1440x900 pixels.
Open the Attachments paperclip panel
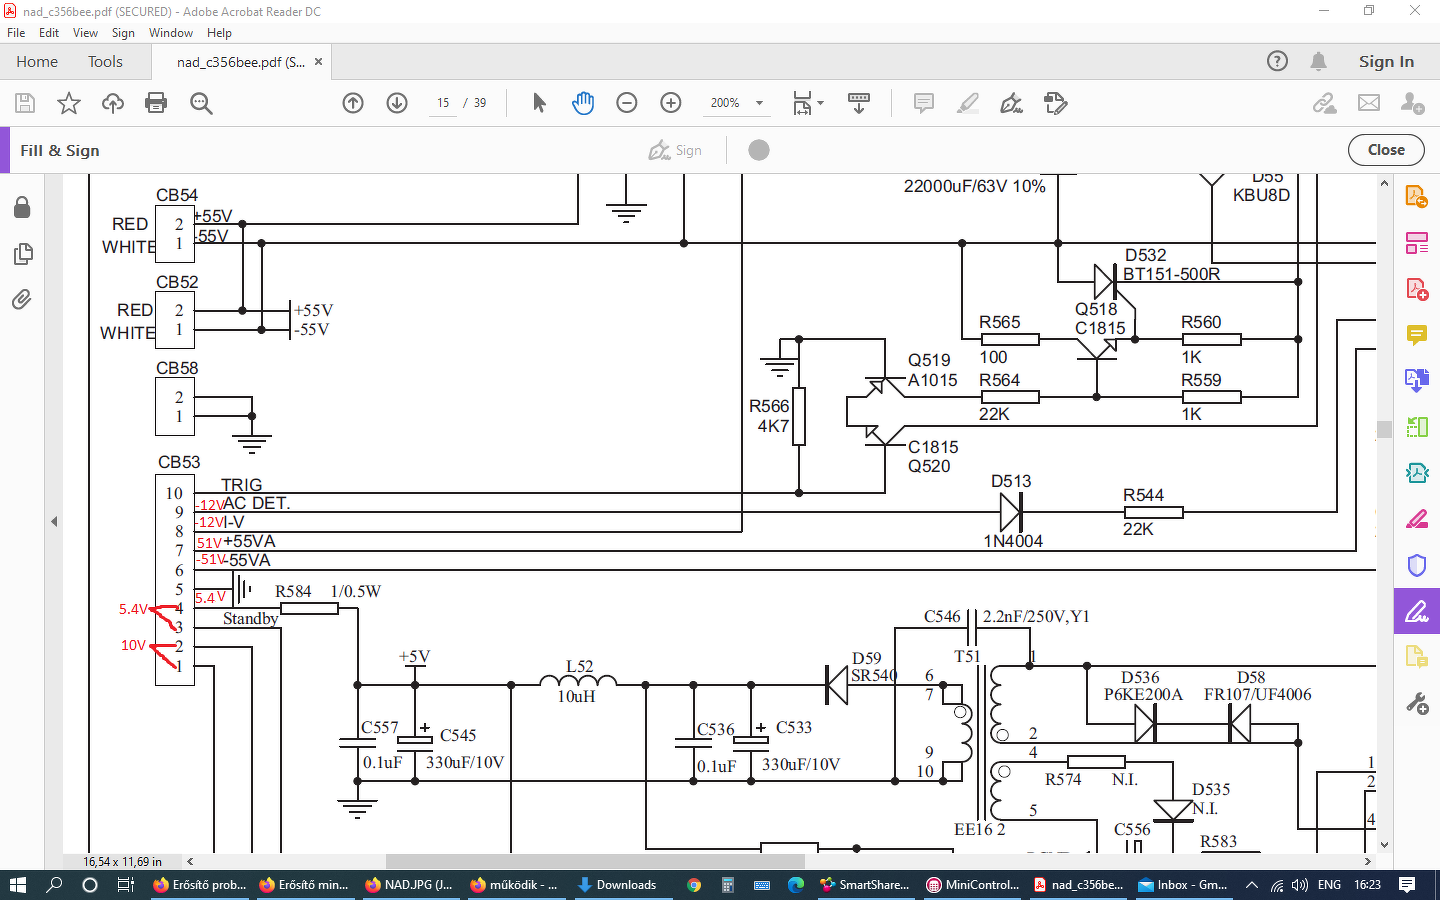point(22,299)
